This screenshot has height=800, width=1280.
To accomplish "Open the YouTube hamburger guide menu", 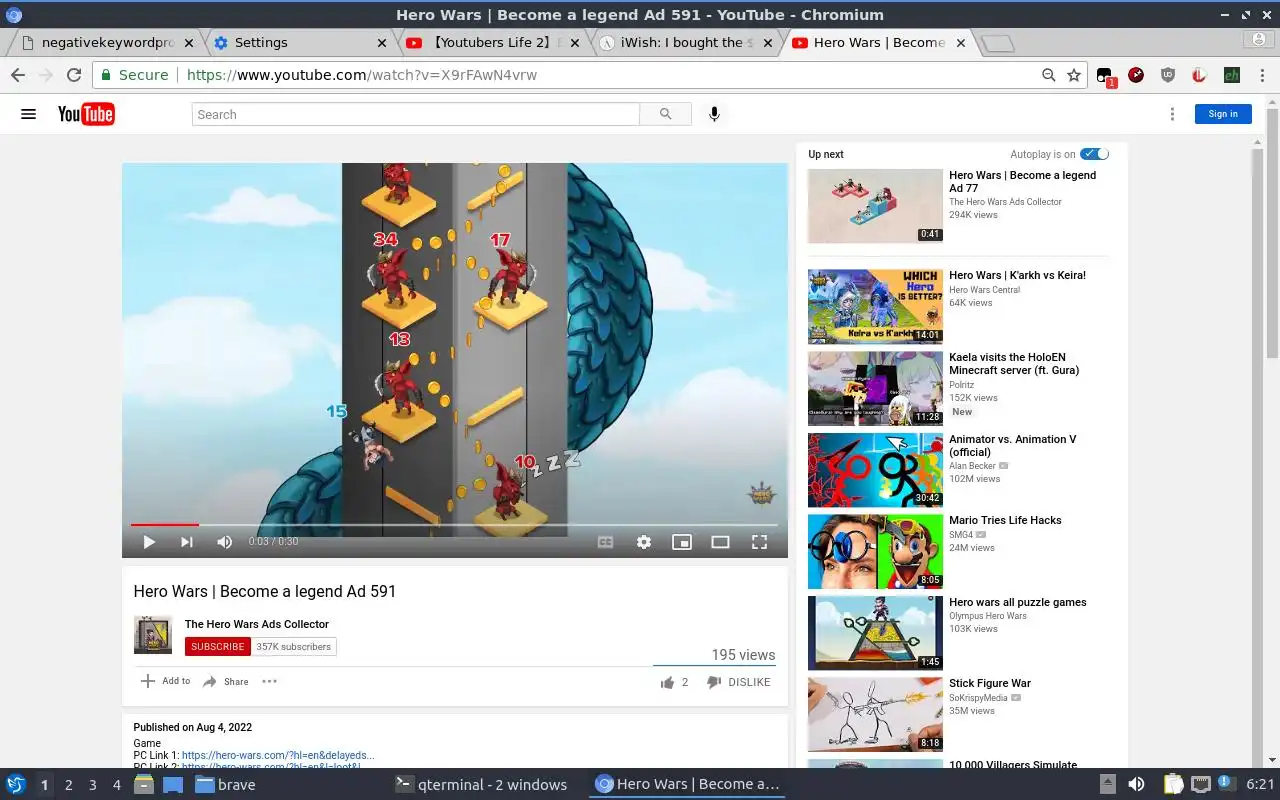I will coord(28,114).
